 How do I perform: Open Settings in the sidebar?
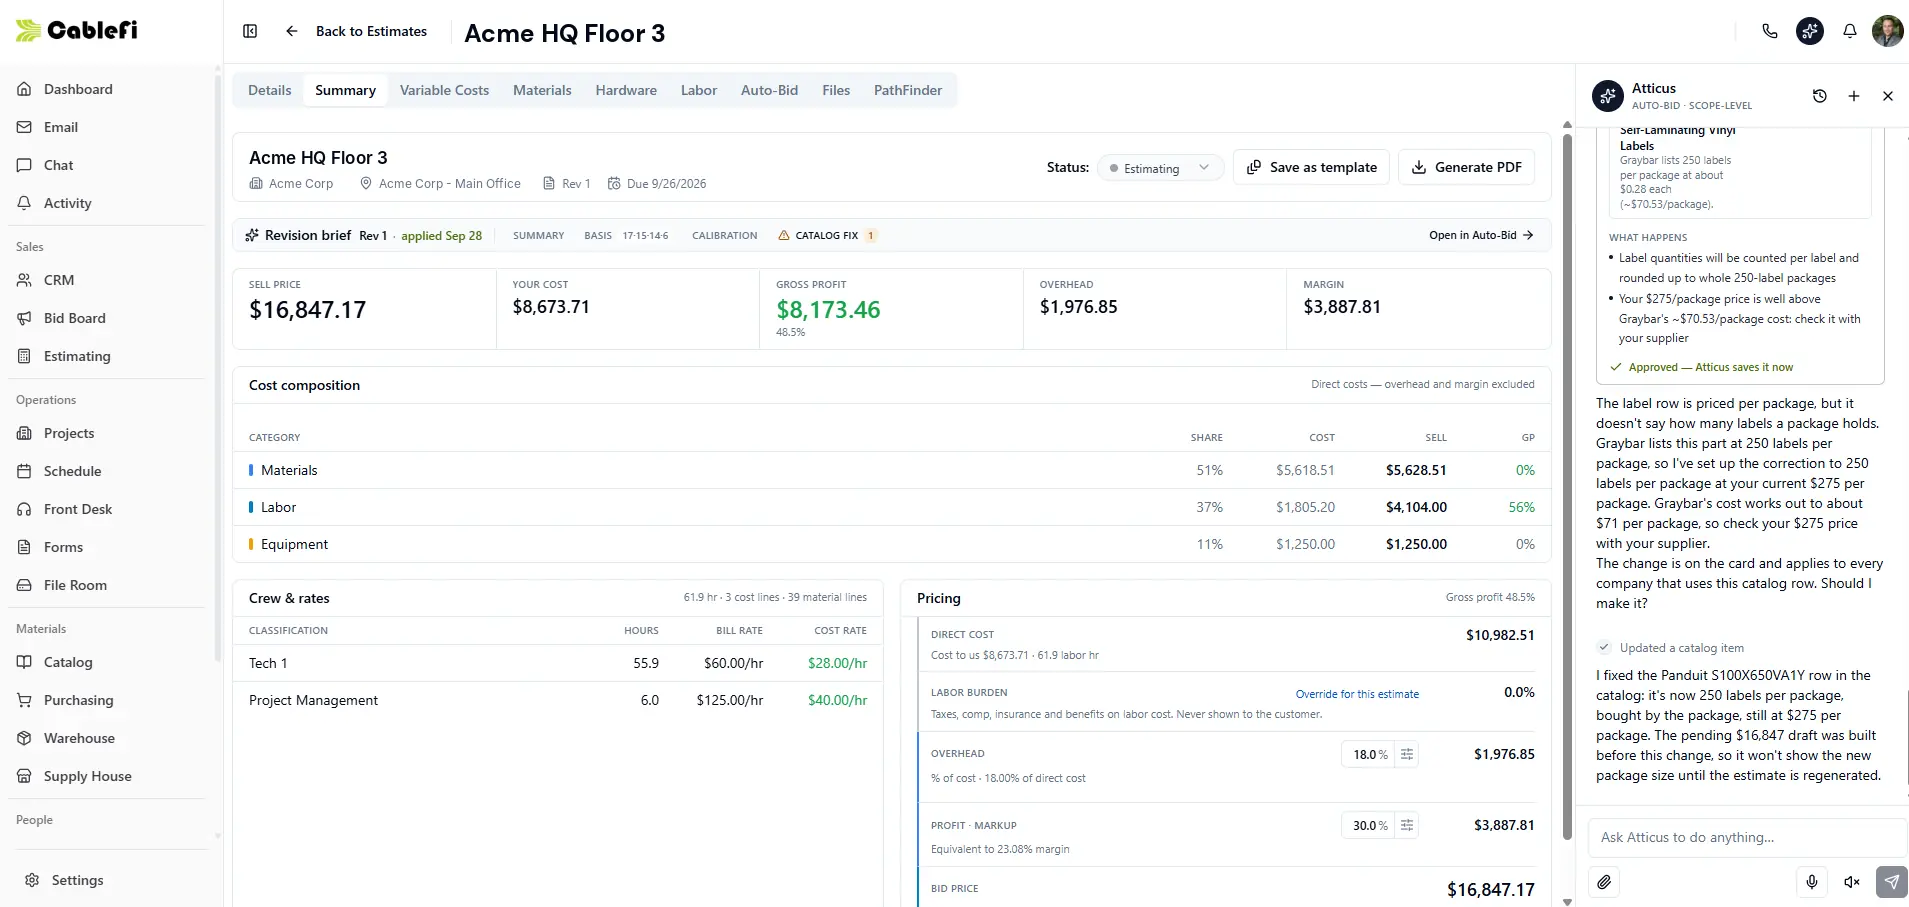tap(77, 880)
